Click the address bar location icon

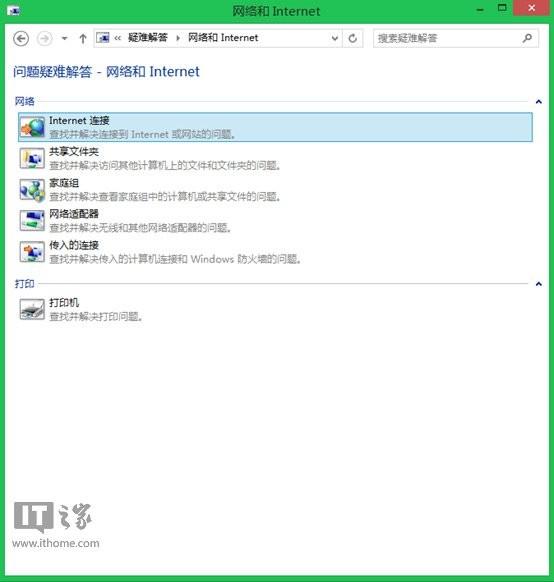point(103,38)
